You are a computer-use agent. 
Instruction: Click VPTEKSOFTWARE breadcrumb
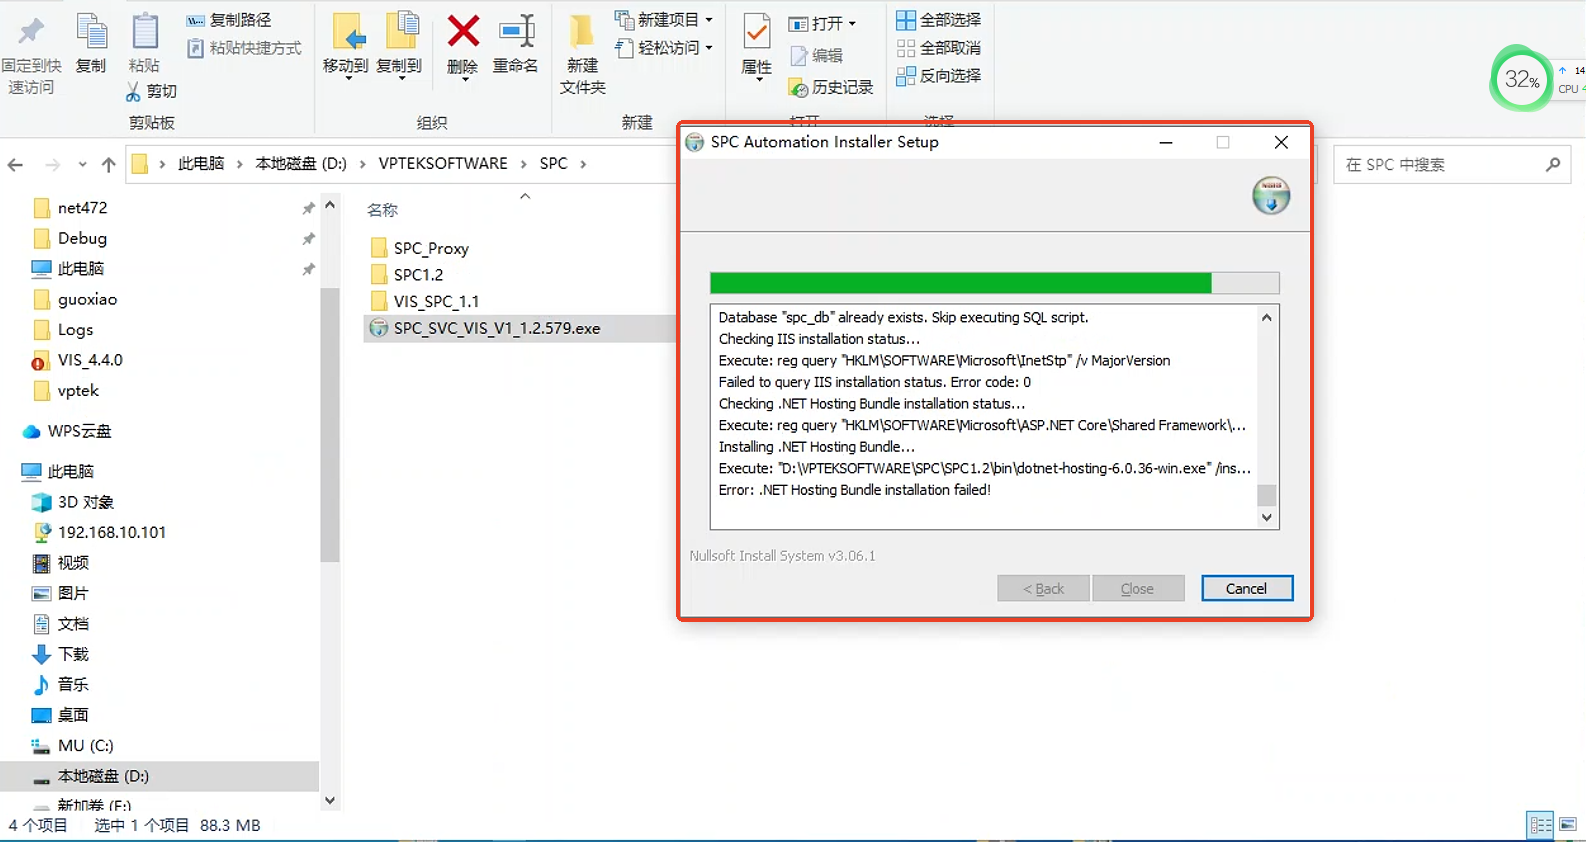(x=443, y=163)
